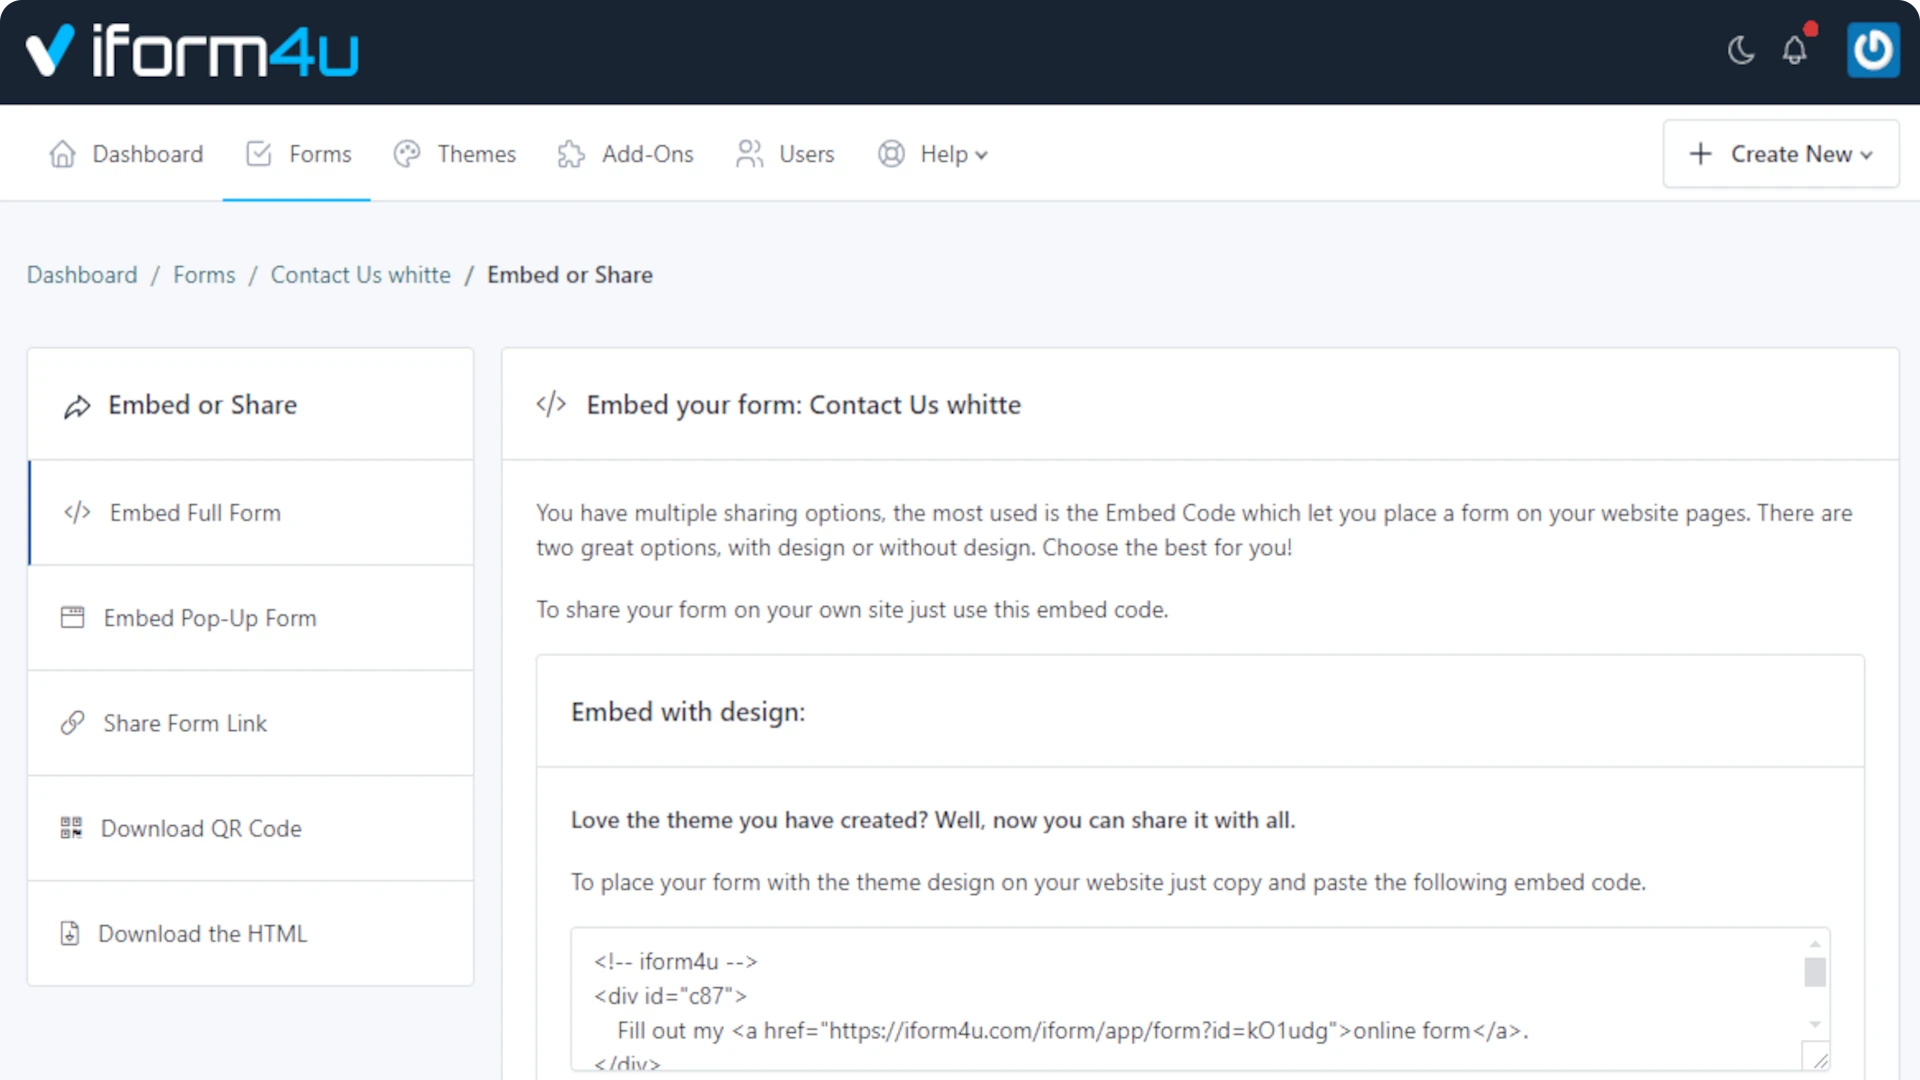Scroll down in embed code textarea

[1815, 1034]
